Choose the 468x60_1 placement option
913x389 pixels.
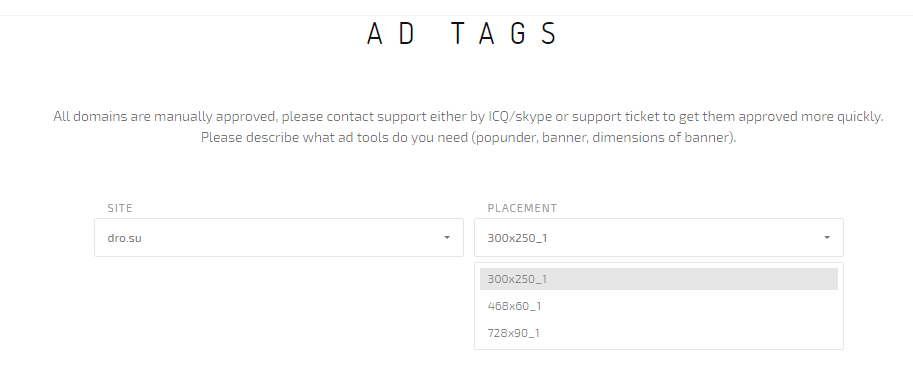[659, 306]
